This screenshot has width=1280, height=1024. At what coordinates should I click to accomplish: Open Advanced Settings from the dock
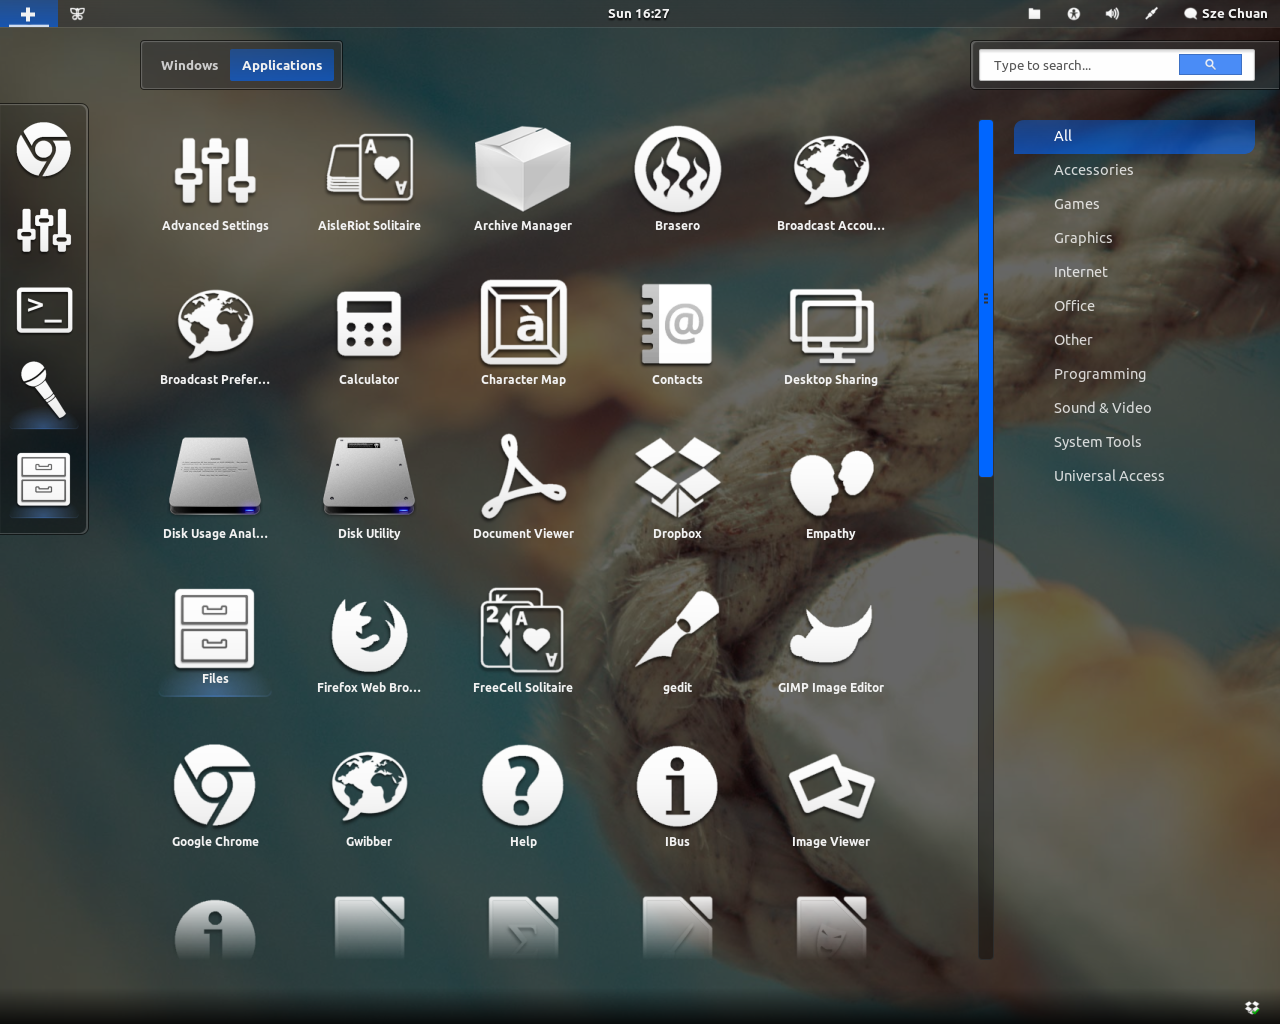point(44,230)
